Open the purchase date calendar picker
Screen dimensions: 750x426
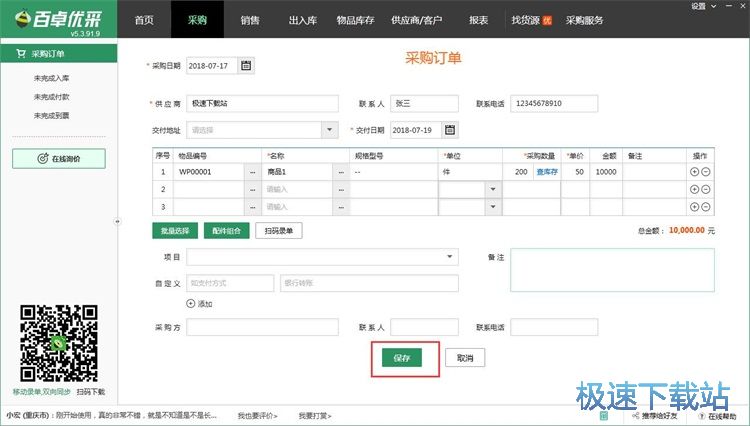[x=246, y=66]
